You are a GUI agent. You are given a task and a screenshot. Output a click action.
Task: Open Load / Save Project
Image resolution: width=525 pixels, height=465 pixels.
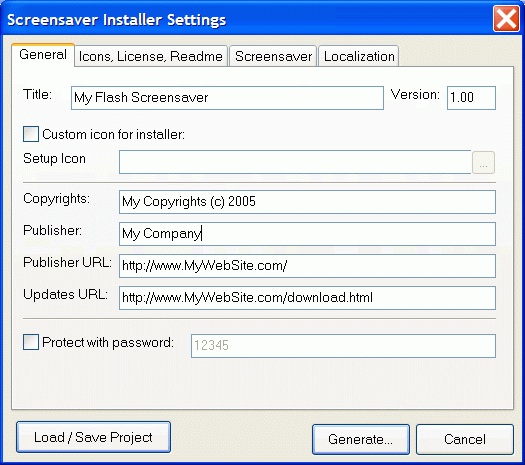point(93,437)
